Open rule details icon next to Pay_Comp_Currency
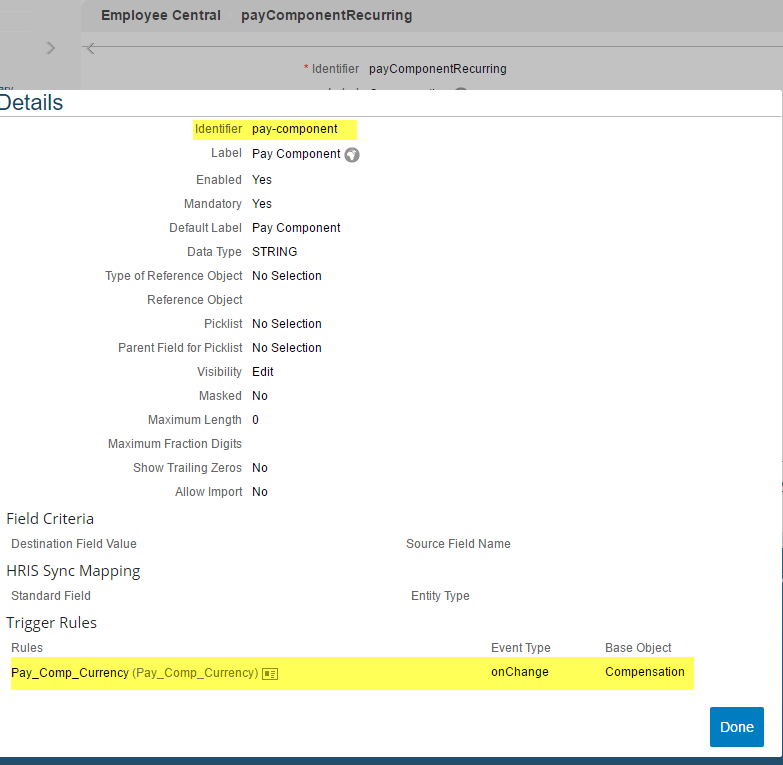This screenshot has height=765, width=783. point(270,674)
